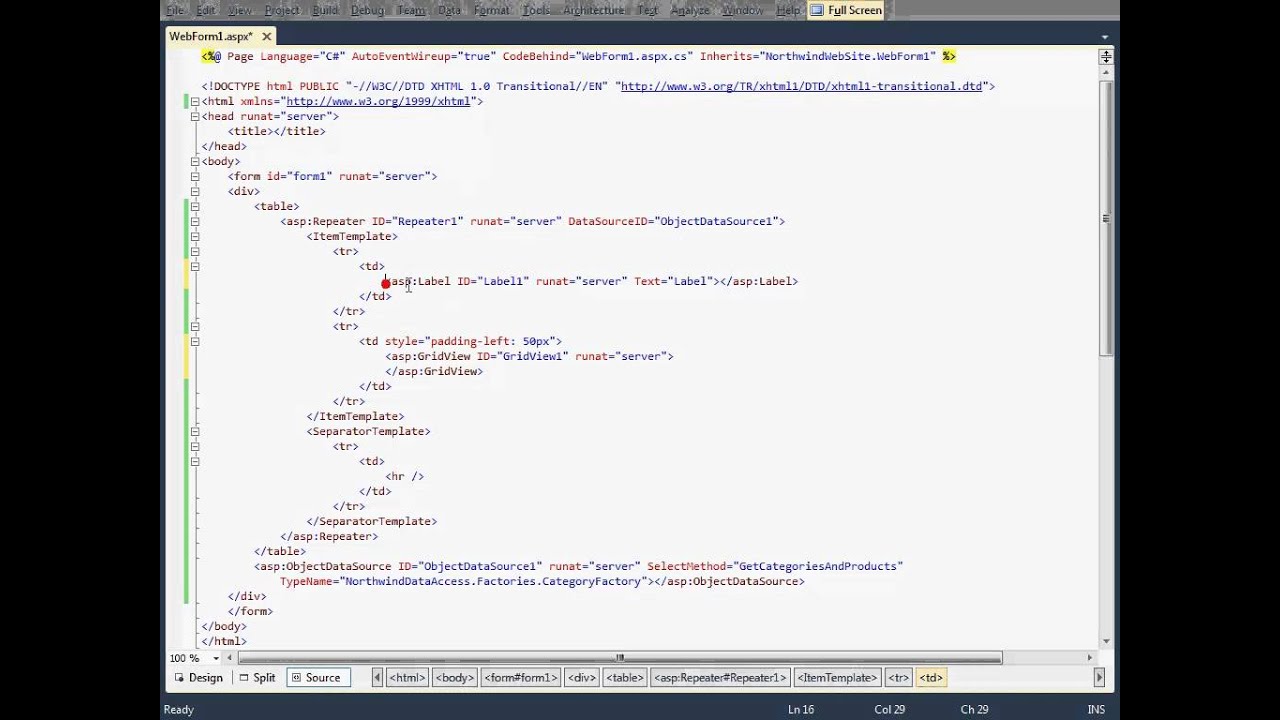This screenshot has width=1280, height=720.
Task: Open the Team menu
Action: [411, 10]
